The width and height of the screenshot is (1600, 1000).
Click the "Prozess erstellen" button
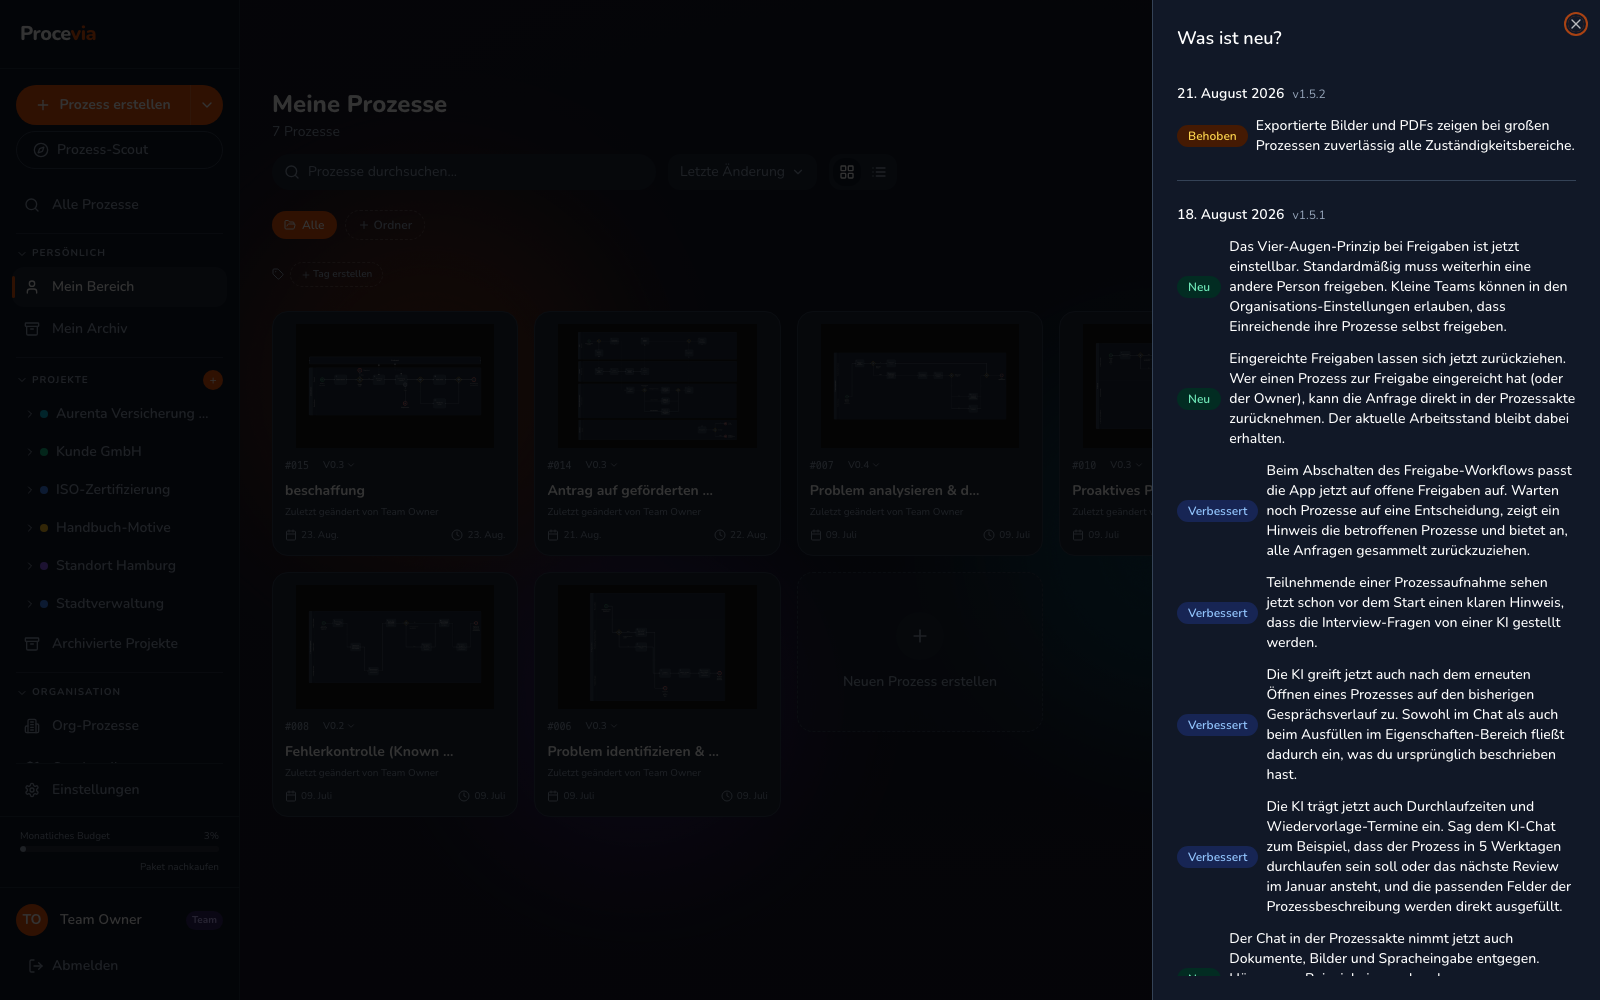tap(104, 104)
